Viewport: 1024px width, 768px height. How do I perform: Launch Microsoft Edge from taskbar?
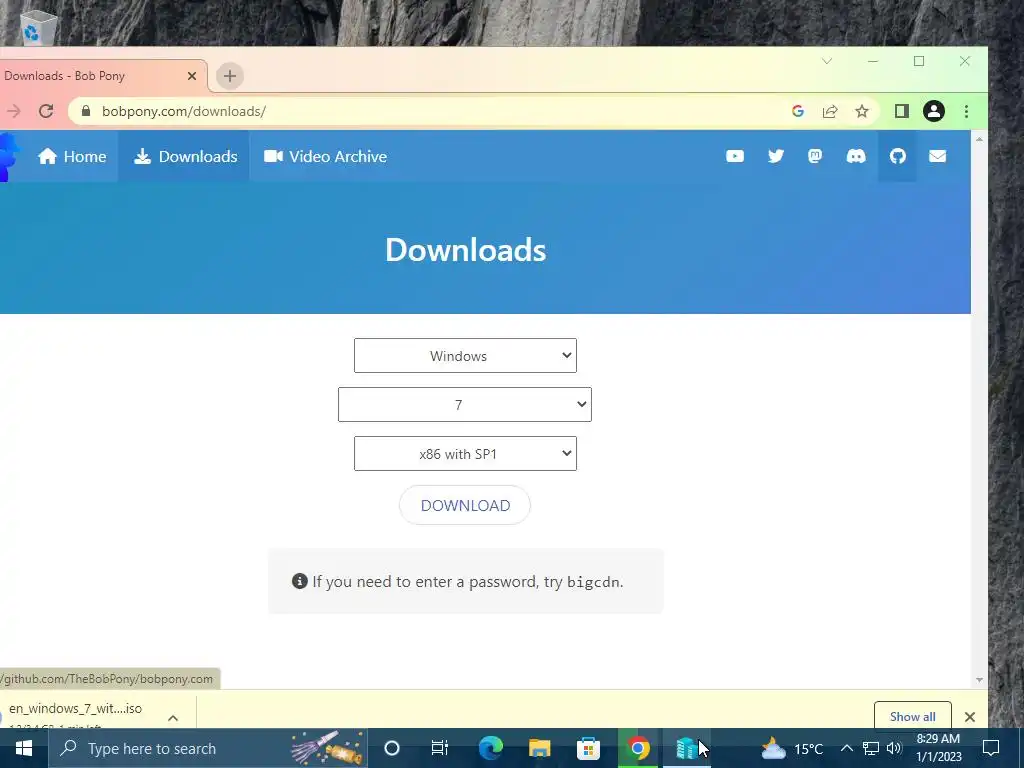(x=490, y=748)
